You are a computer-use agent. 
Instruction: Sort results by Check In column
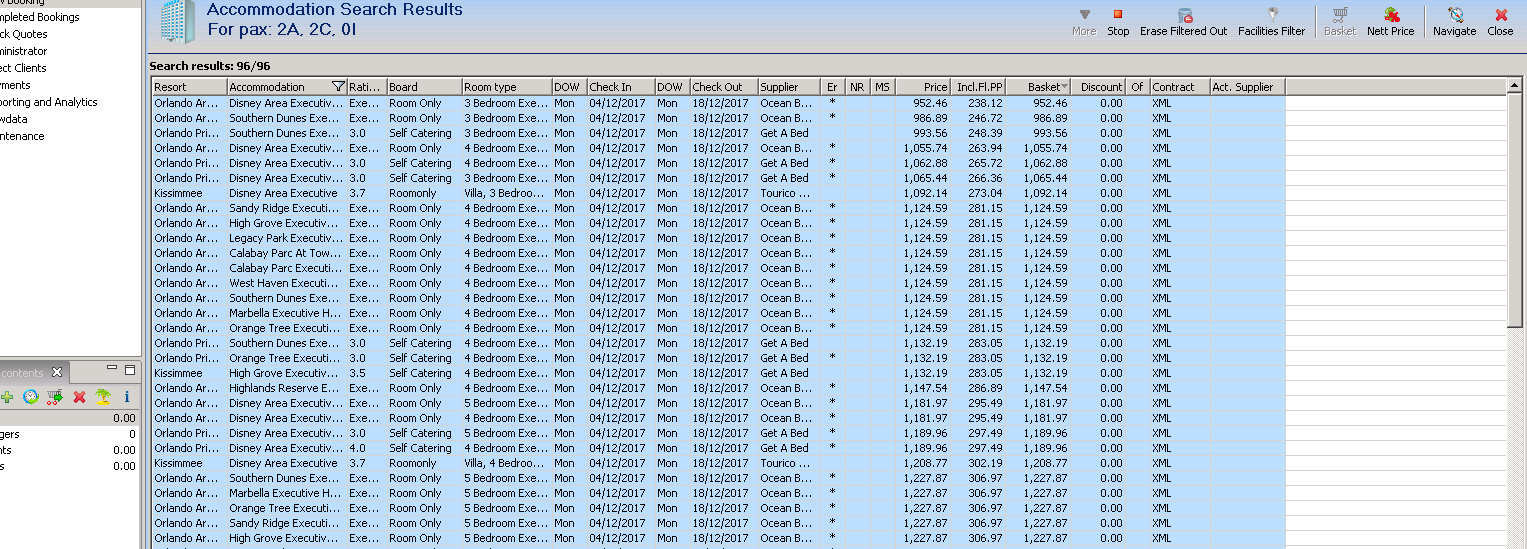point(621,87)
